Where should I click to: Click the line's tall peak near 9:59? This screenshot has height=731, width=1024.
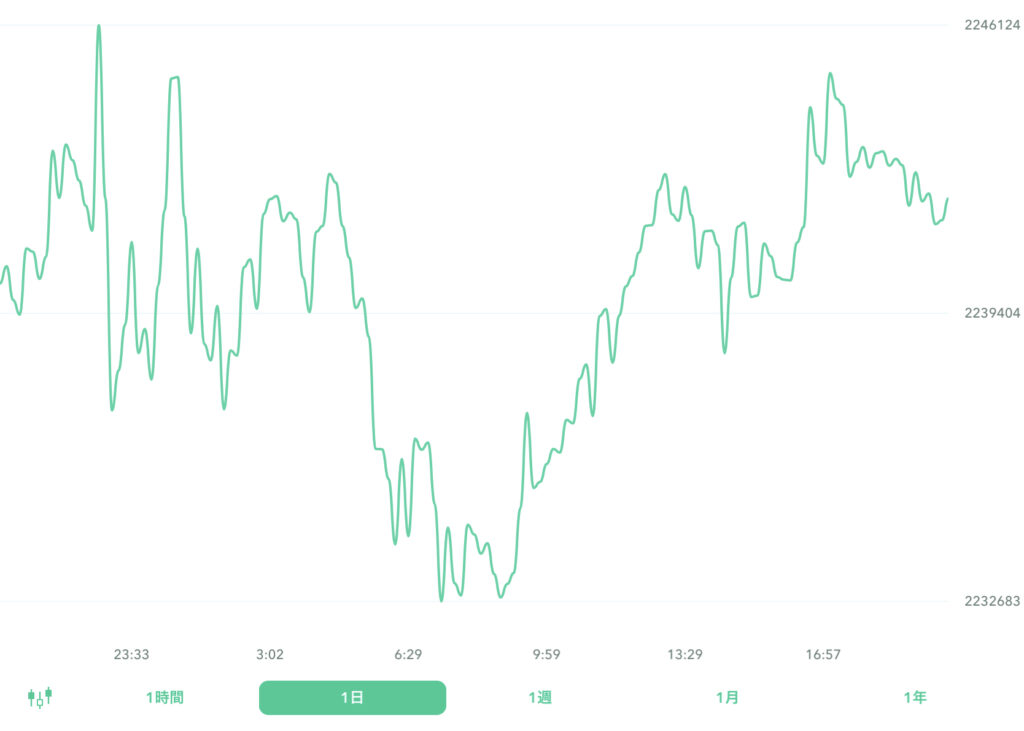click(x=527, y=413)
